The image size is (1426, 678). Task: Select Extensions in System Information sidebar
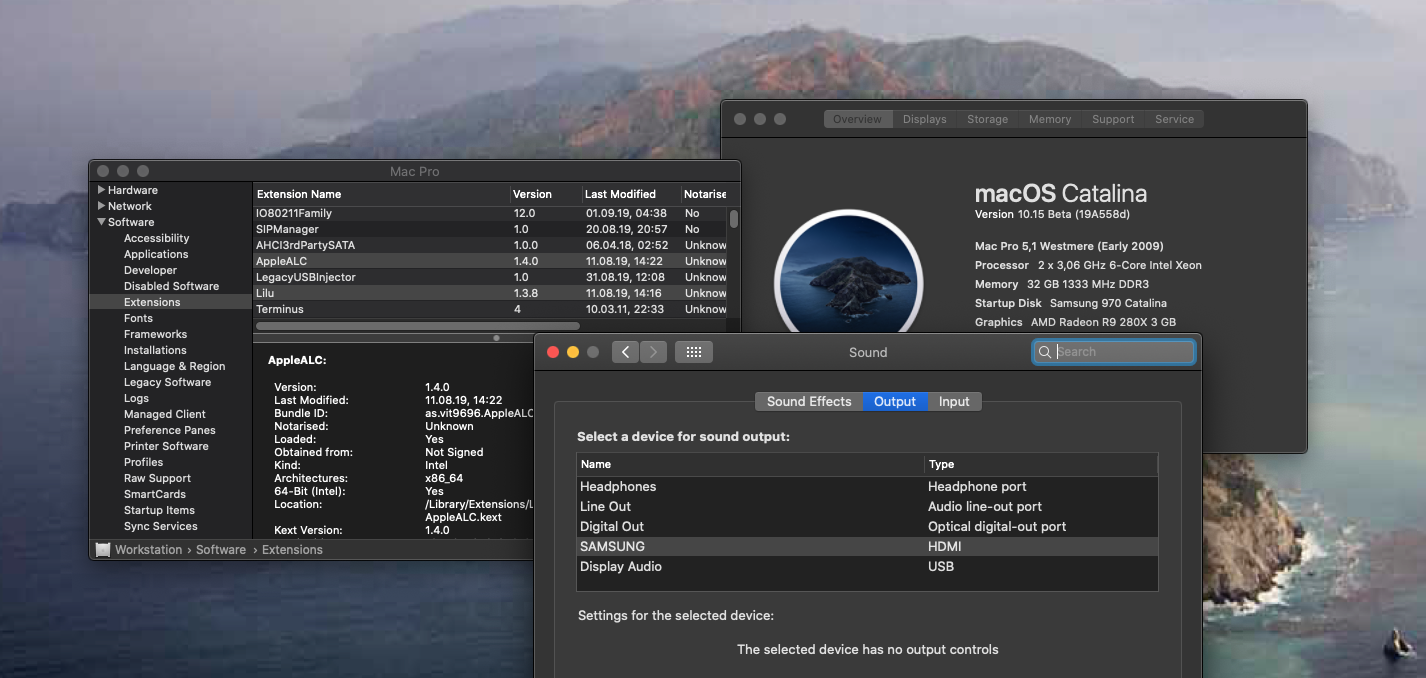point(170,302)
